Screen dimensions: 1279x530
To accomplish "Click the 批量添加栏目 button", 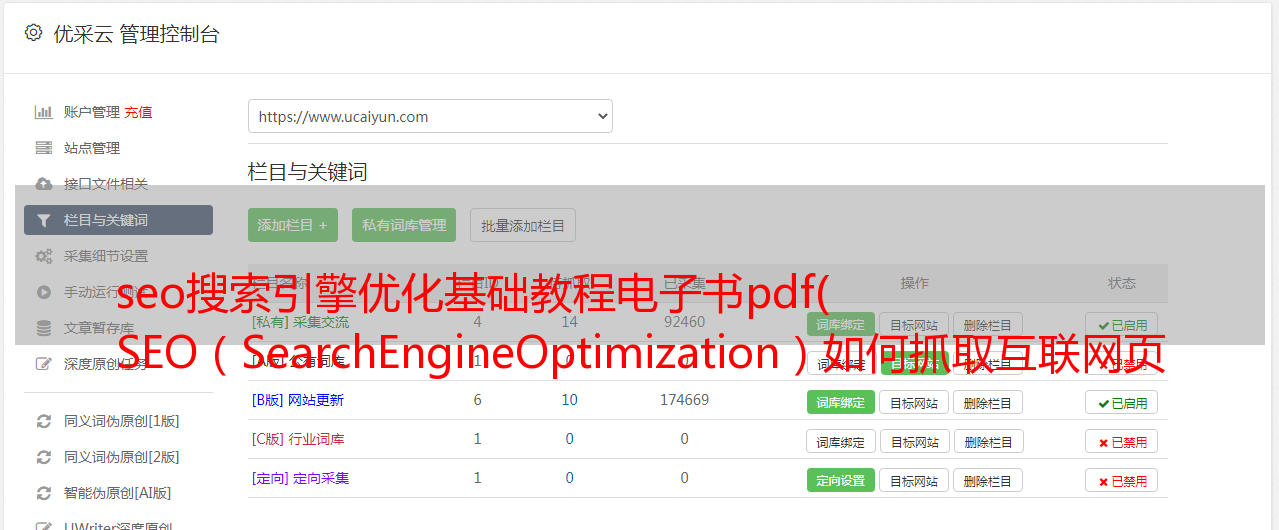I will (x=523, y=225).
